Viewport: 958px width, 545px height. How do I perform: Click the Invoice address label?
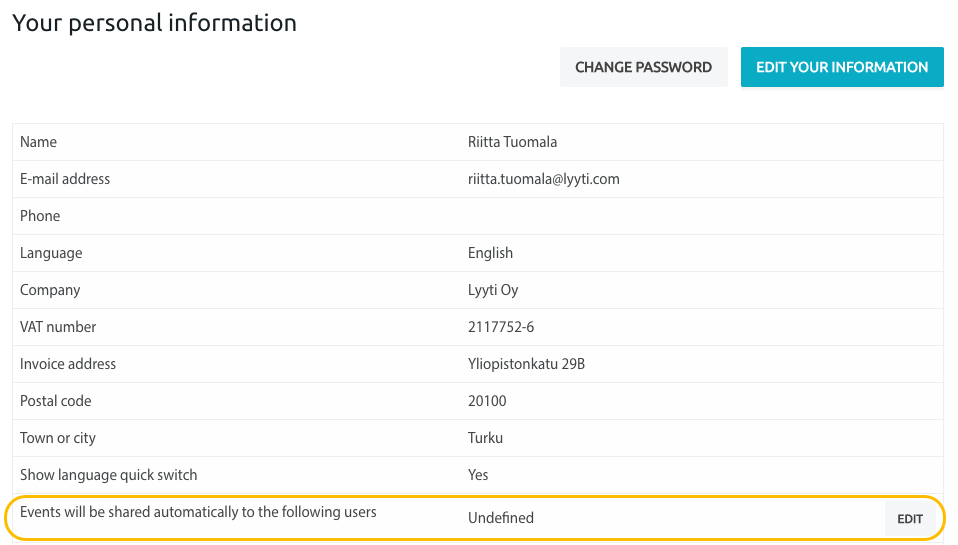[68, 364]
